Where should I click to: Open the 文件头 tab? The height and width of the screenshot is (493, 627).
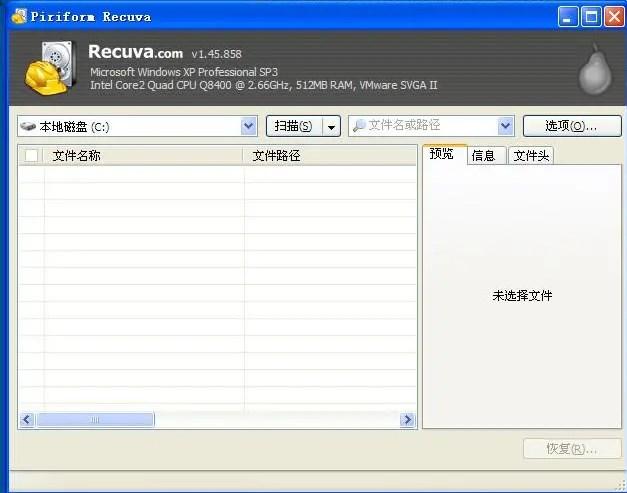[531, 156]
